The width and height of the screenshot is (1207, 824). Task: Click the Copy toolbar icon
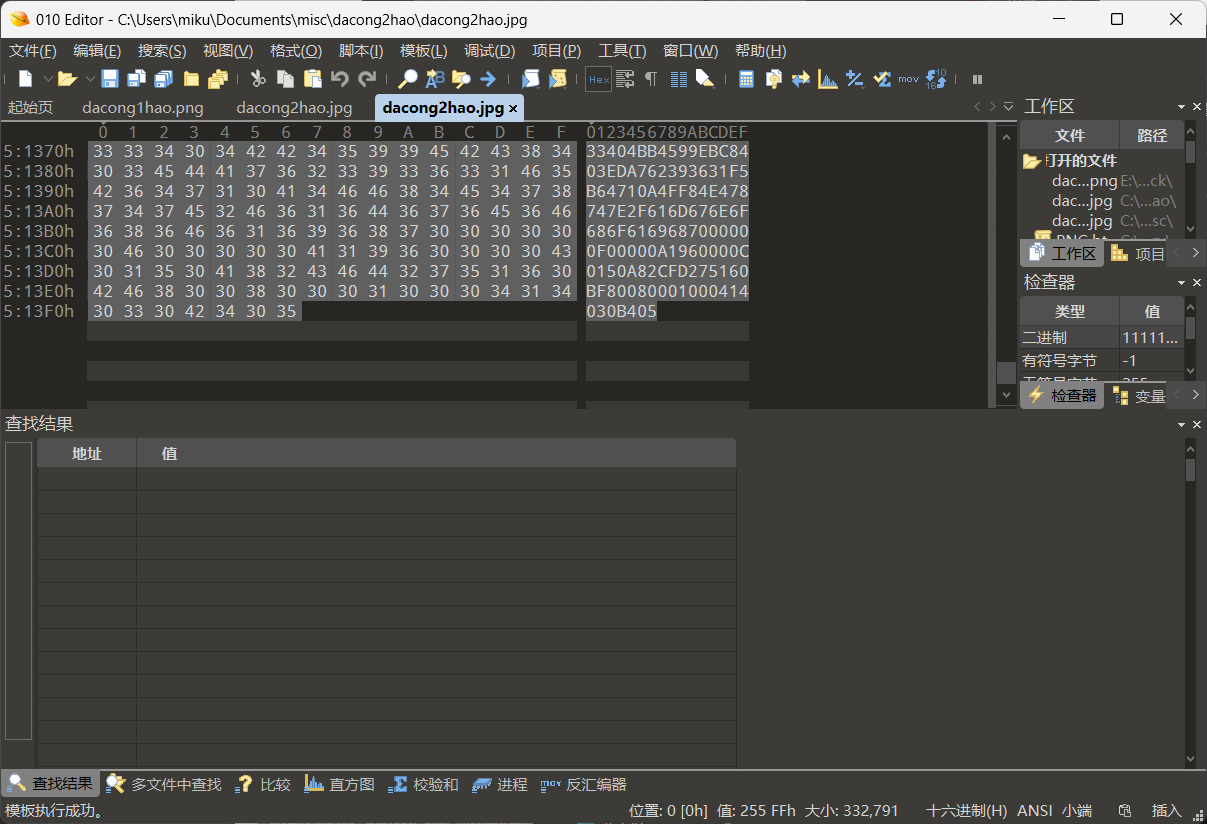click(285, 79)
